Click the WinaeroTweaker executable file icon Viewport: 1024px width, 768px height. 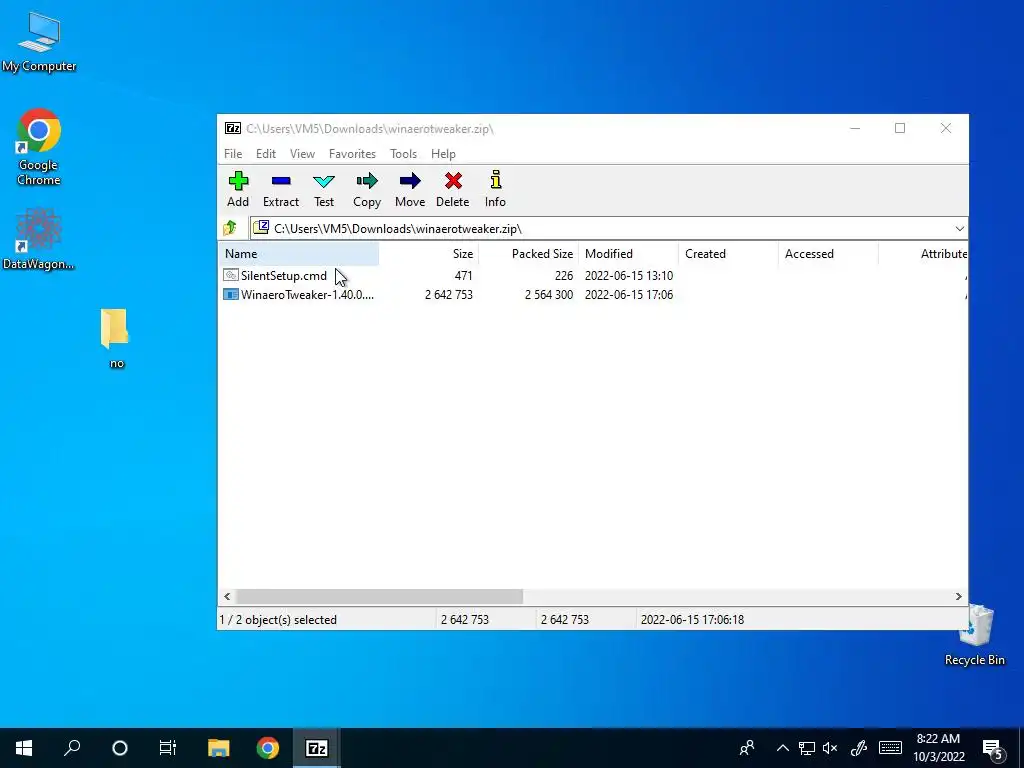[231, 295]
